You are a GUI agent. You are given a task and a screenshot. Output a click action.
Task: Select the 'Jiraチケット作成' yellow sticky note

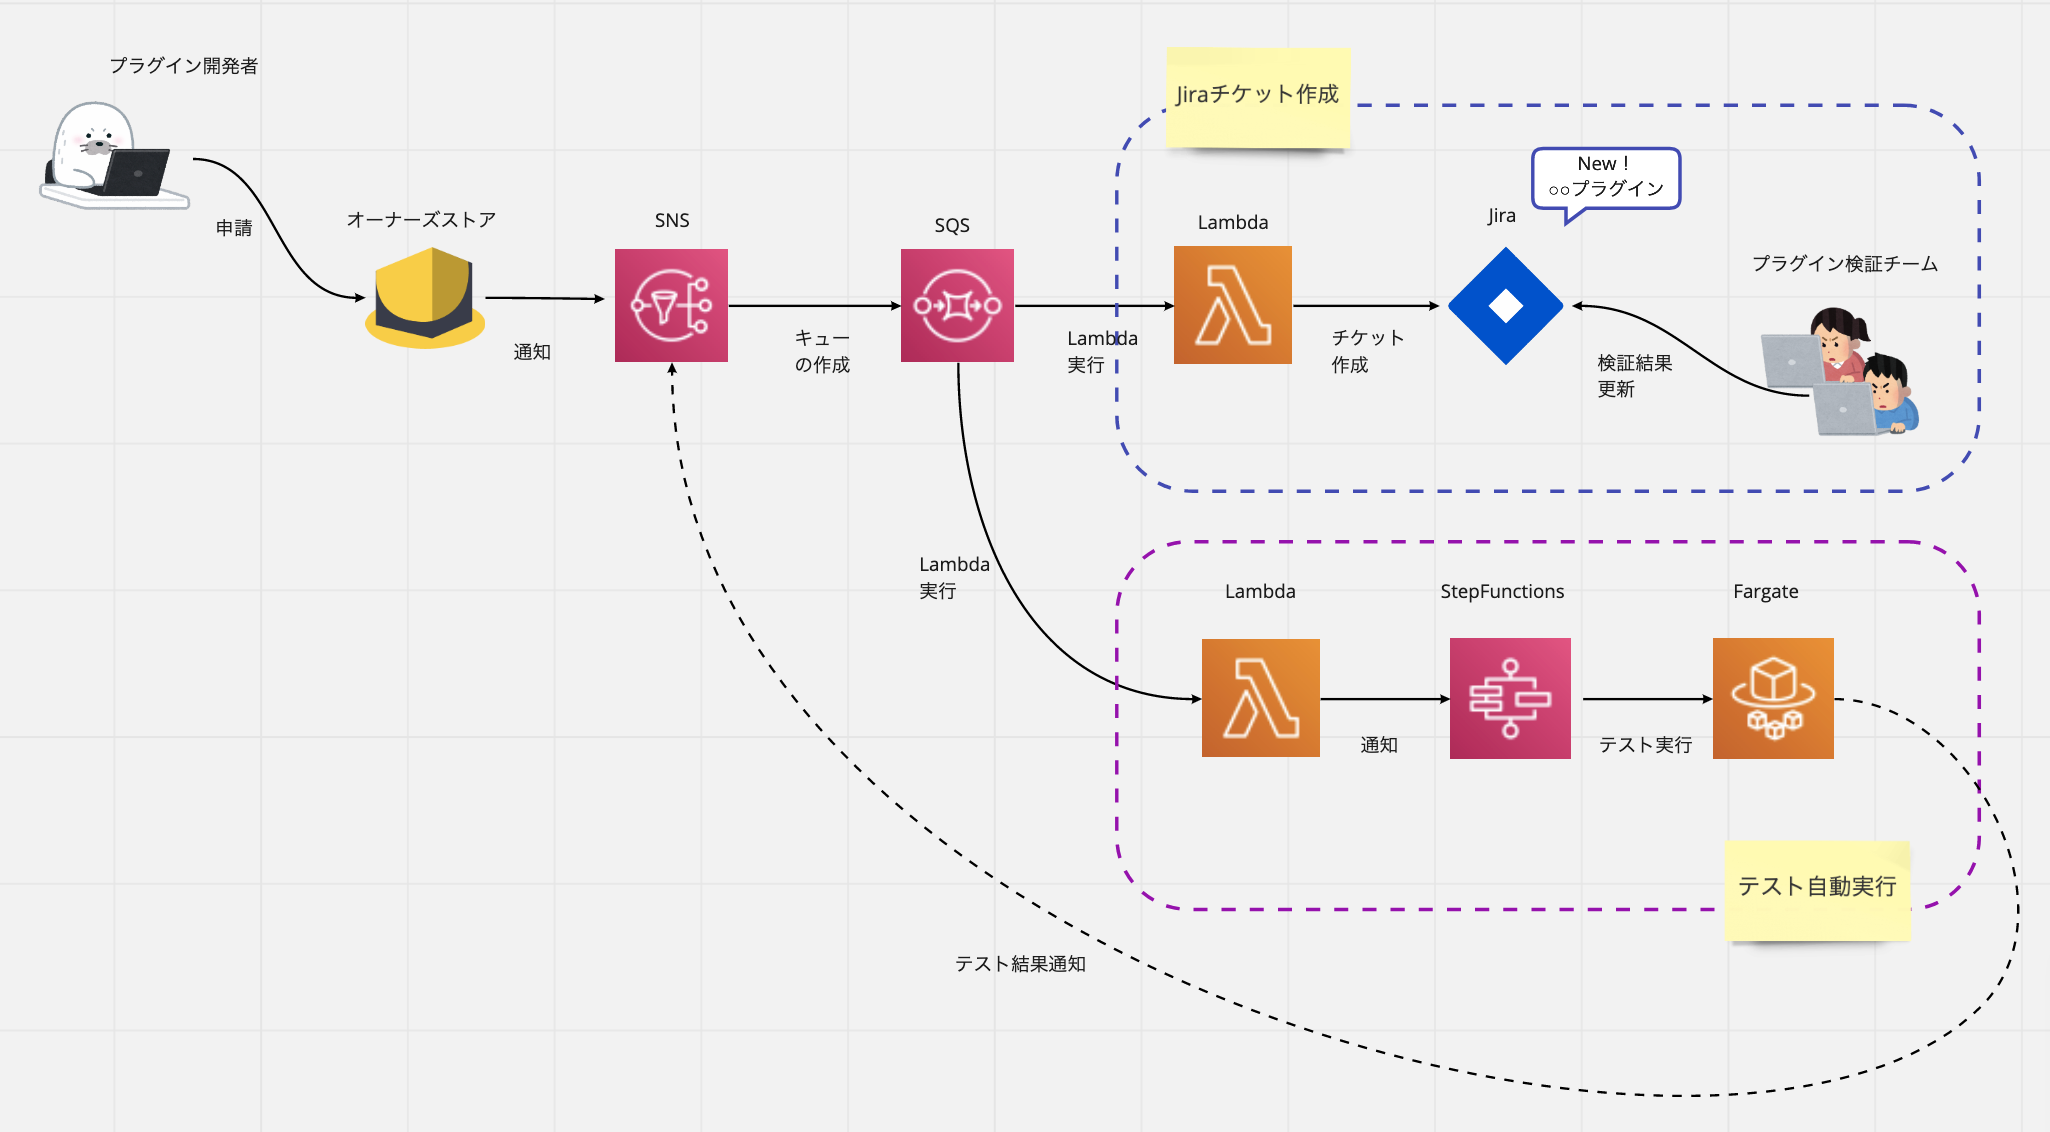click(x=1258, y=98)
